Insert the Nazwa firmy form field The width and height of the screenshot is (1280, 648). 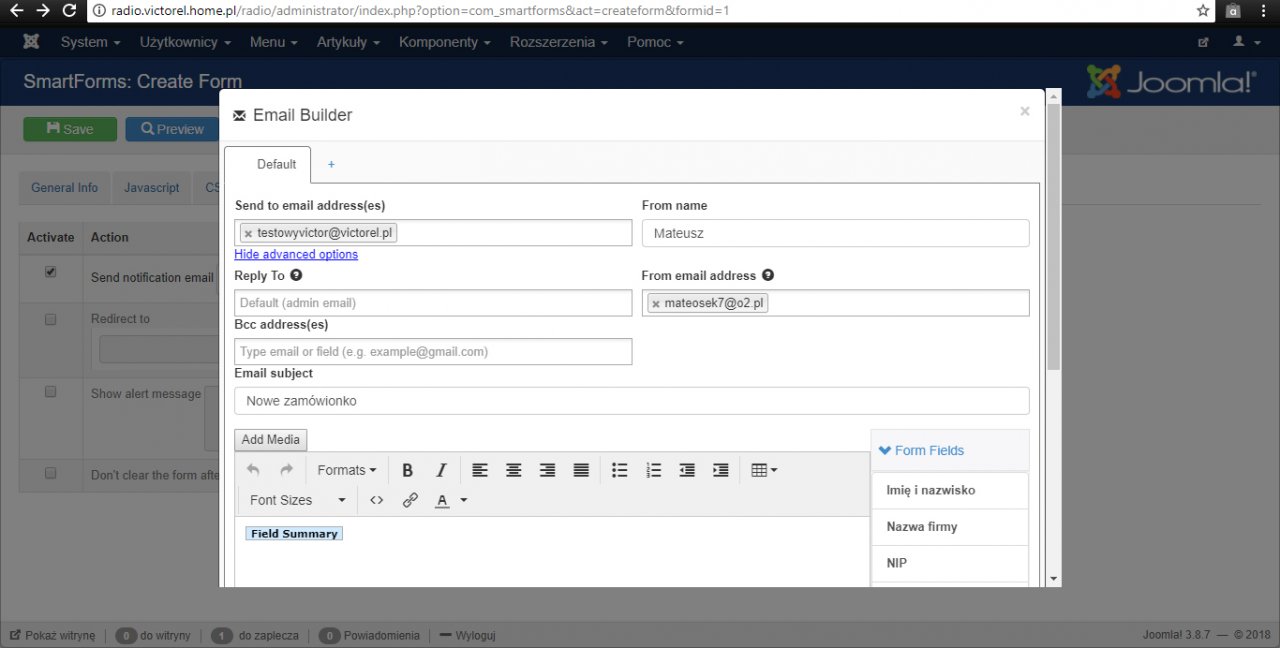pyautogui.click(x=950, y=527)
